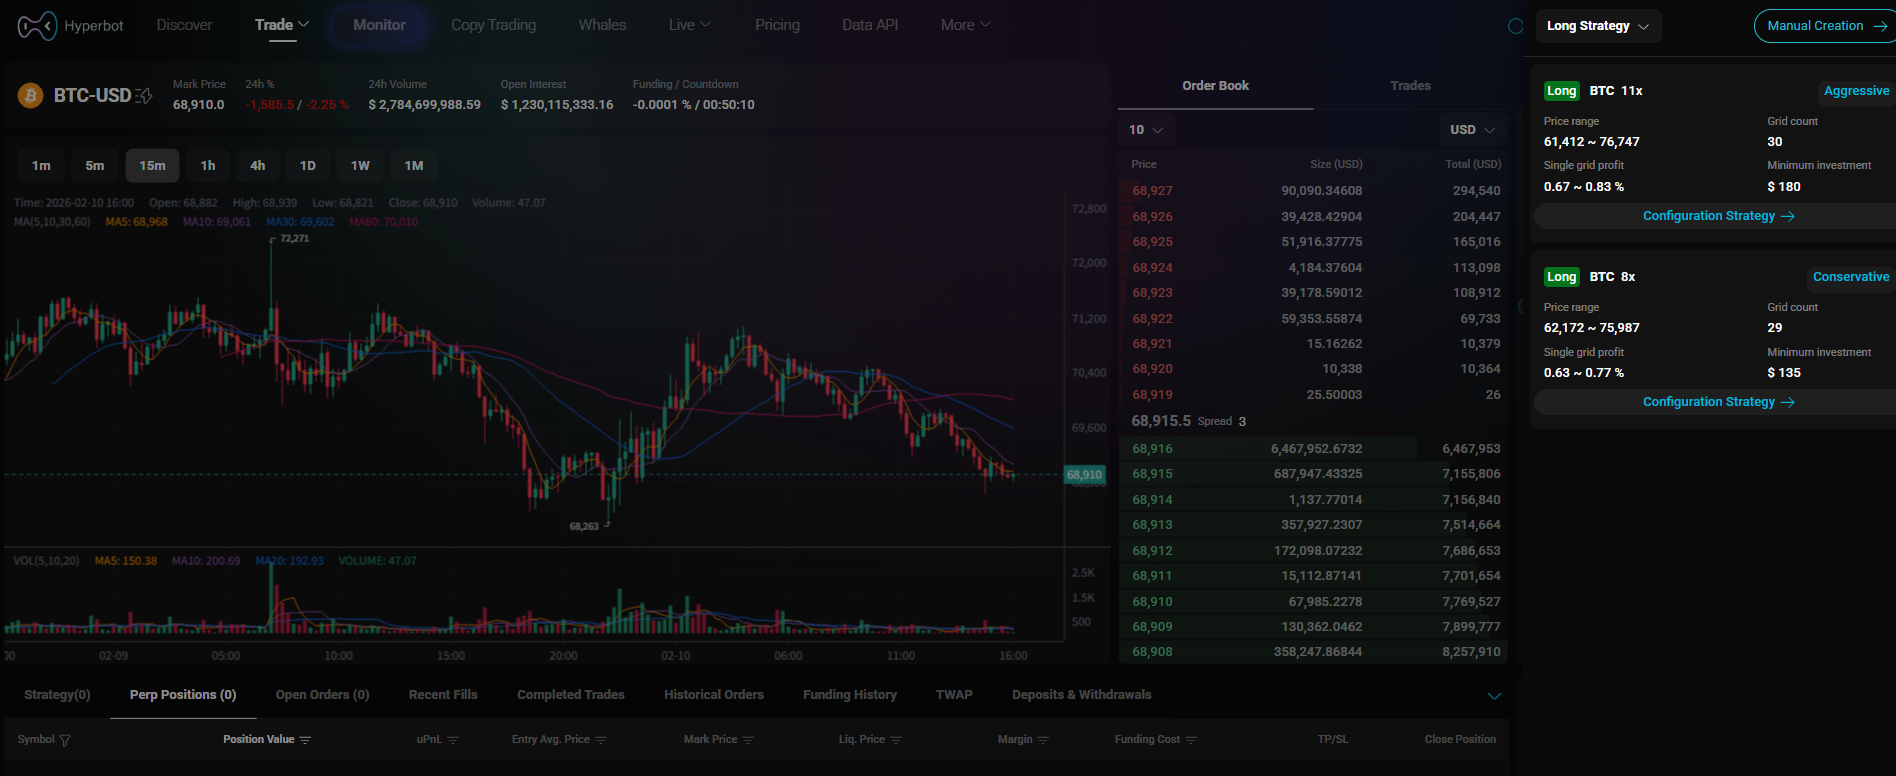Switch chart to 4h timeframe
1896x776 pixels.
pos(258,166)
